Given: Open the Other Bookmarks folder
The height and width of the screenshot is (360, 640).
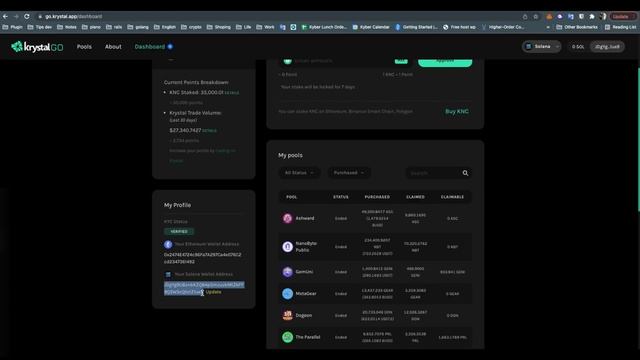Looking at the screenshot, I should pos(577,27).
